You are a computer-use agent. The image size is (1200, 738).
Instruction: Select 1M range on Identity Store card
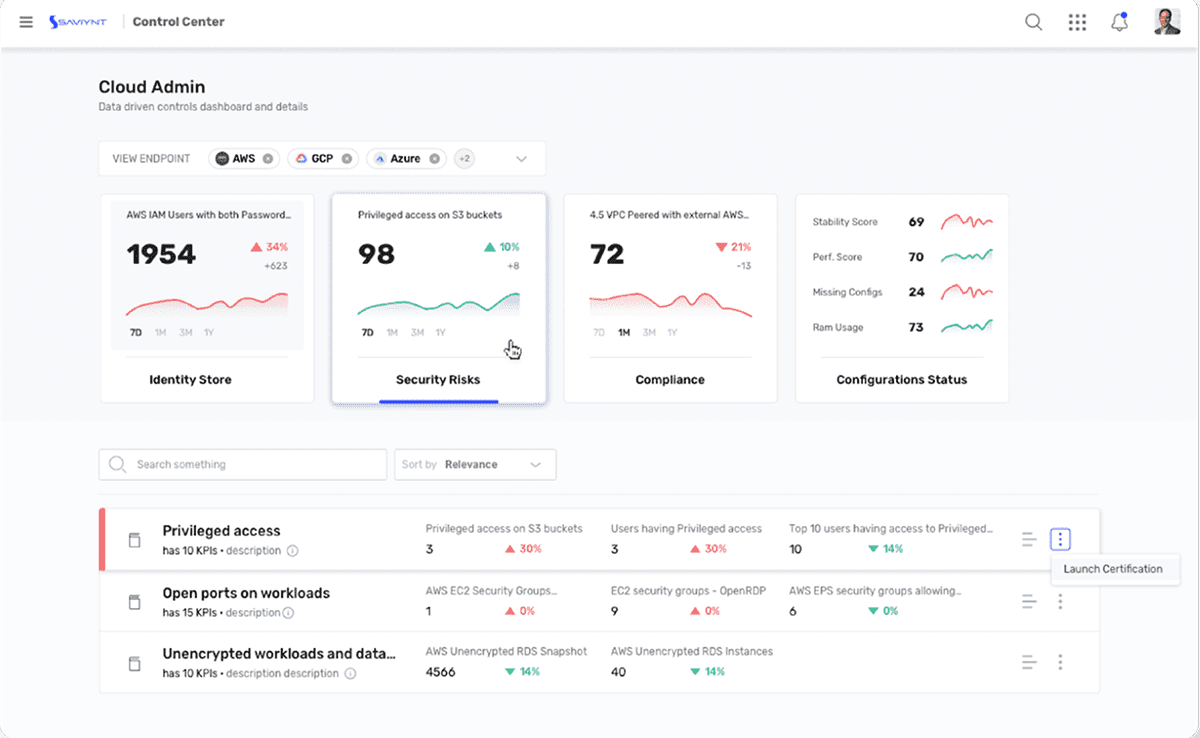[x=160, y=333]
